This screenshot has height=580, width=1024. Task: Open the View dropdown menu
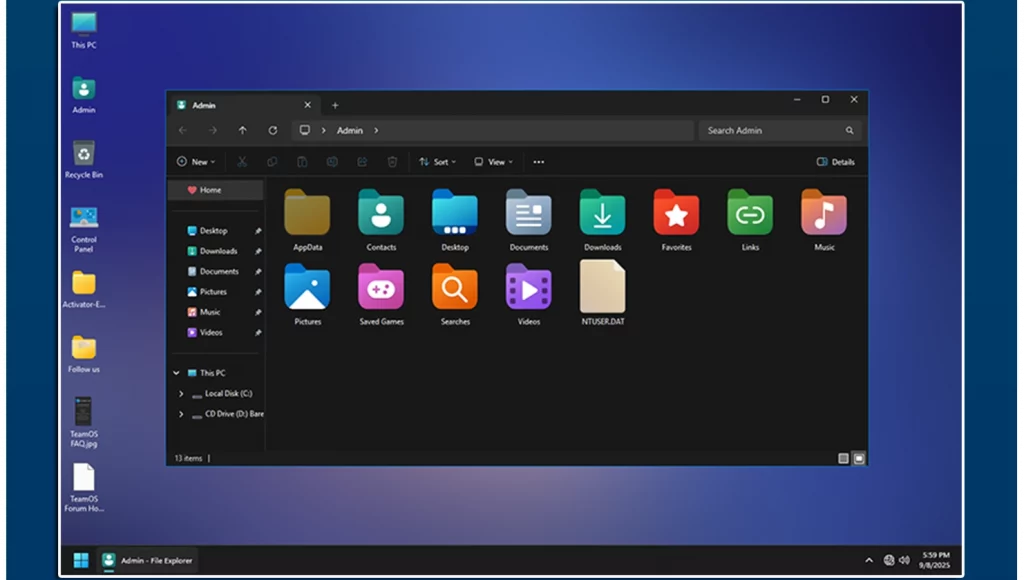pos(493,162)
